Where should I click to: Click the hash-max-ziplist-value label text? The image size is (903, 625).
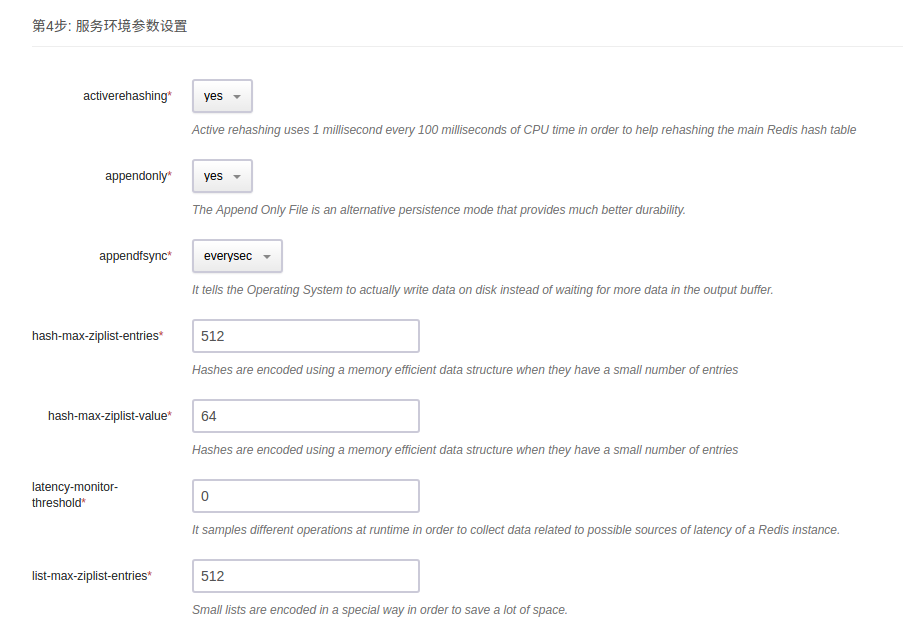tap(108, 416)
